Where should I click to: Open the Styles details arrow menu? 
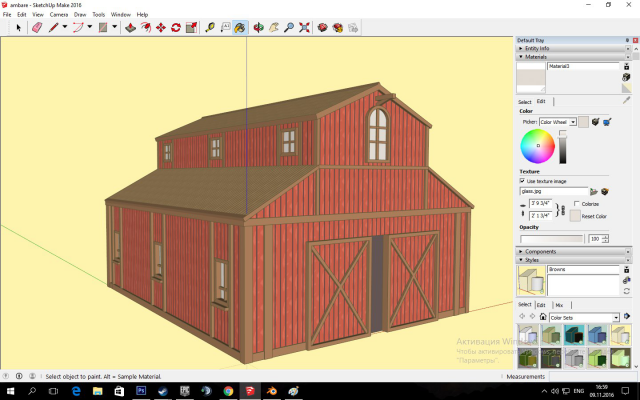click(x=627, y=316)
